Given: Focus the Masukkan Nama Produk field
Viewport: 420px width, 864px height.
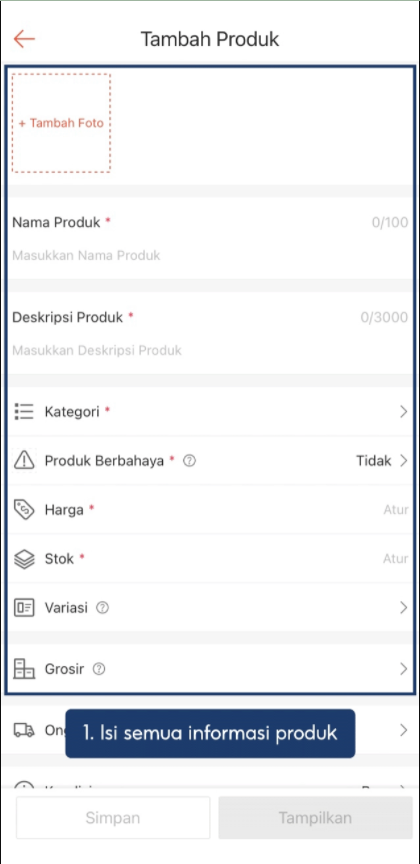Looking at the screenshot, I should pos(210,255).
